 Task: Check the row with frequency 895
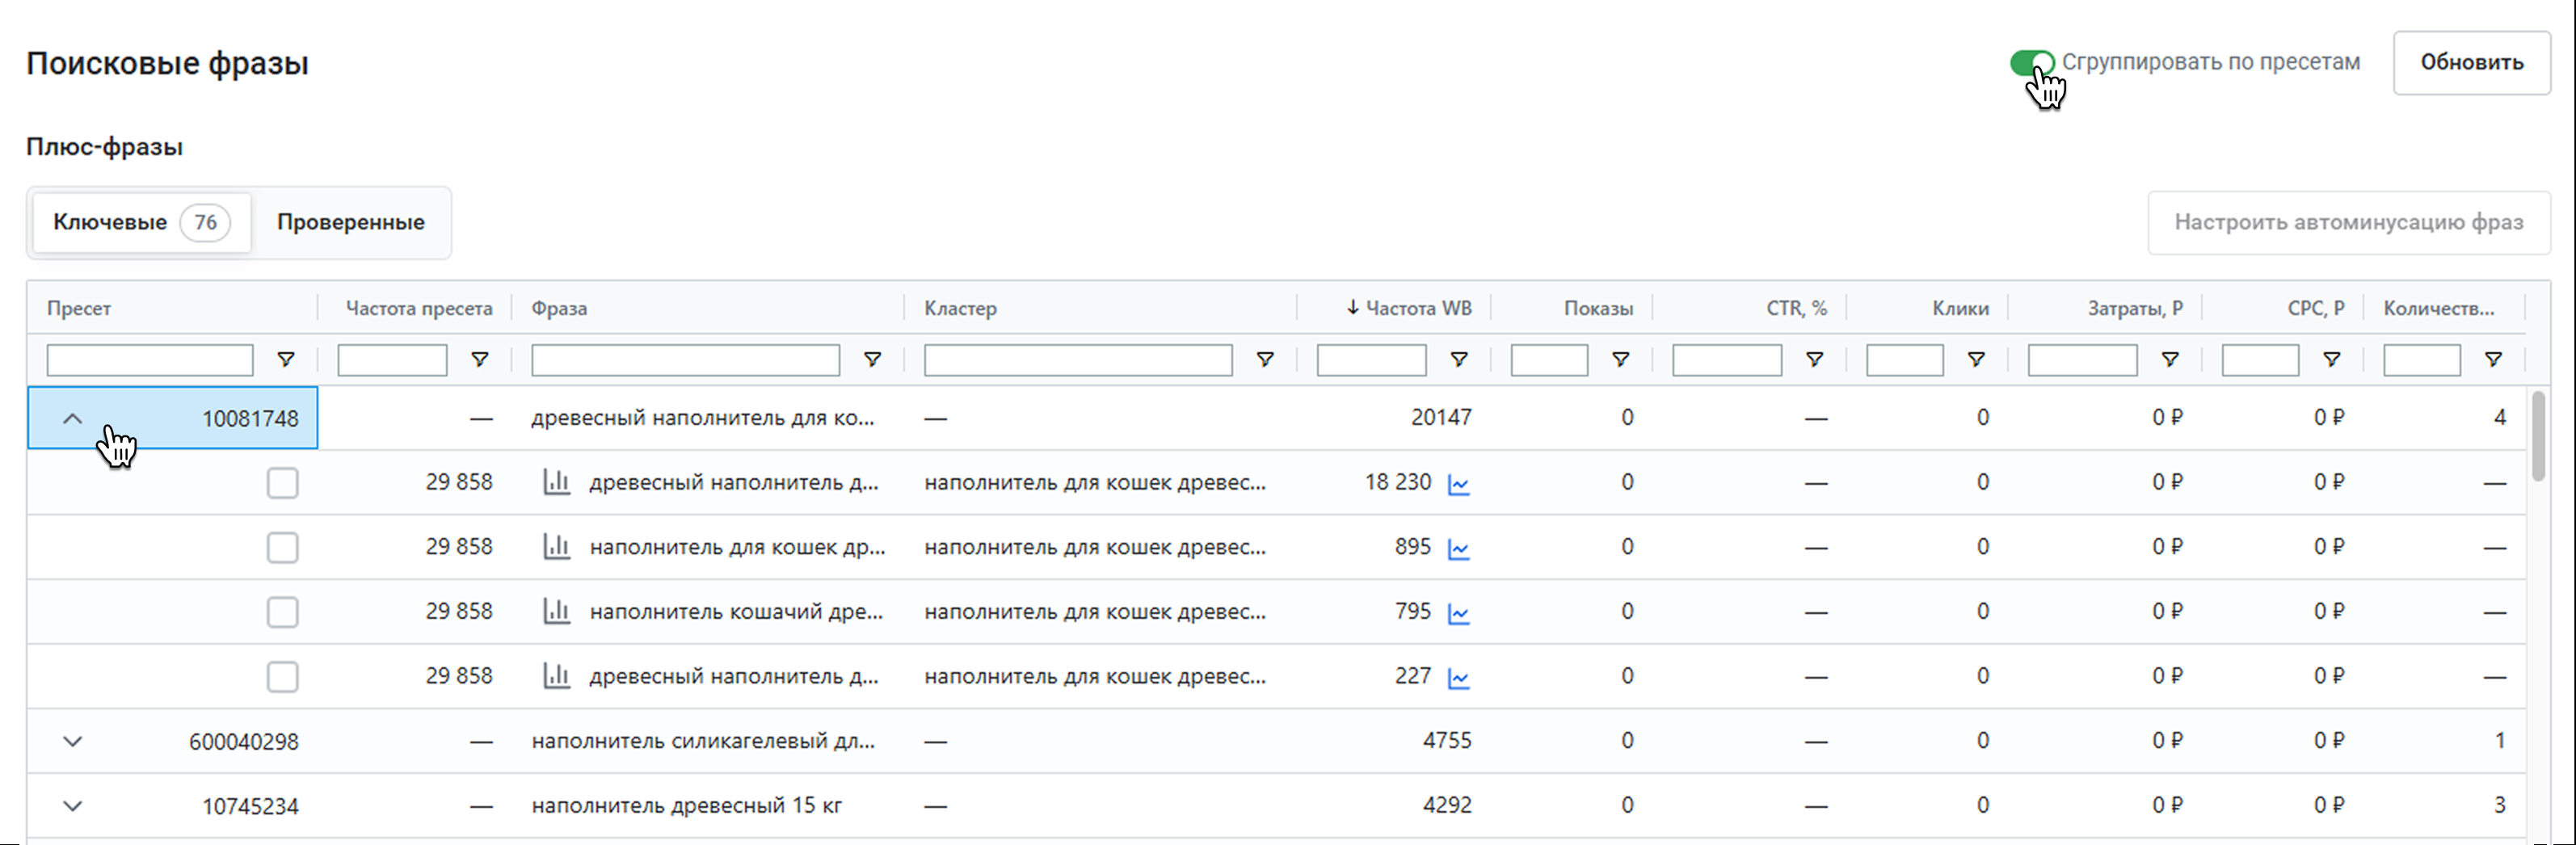point(282,547)
